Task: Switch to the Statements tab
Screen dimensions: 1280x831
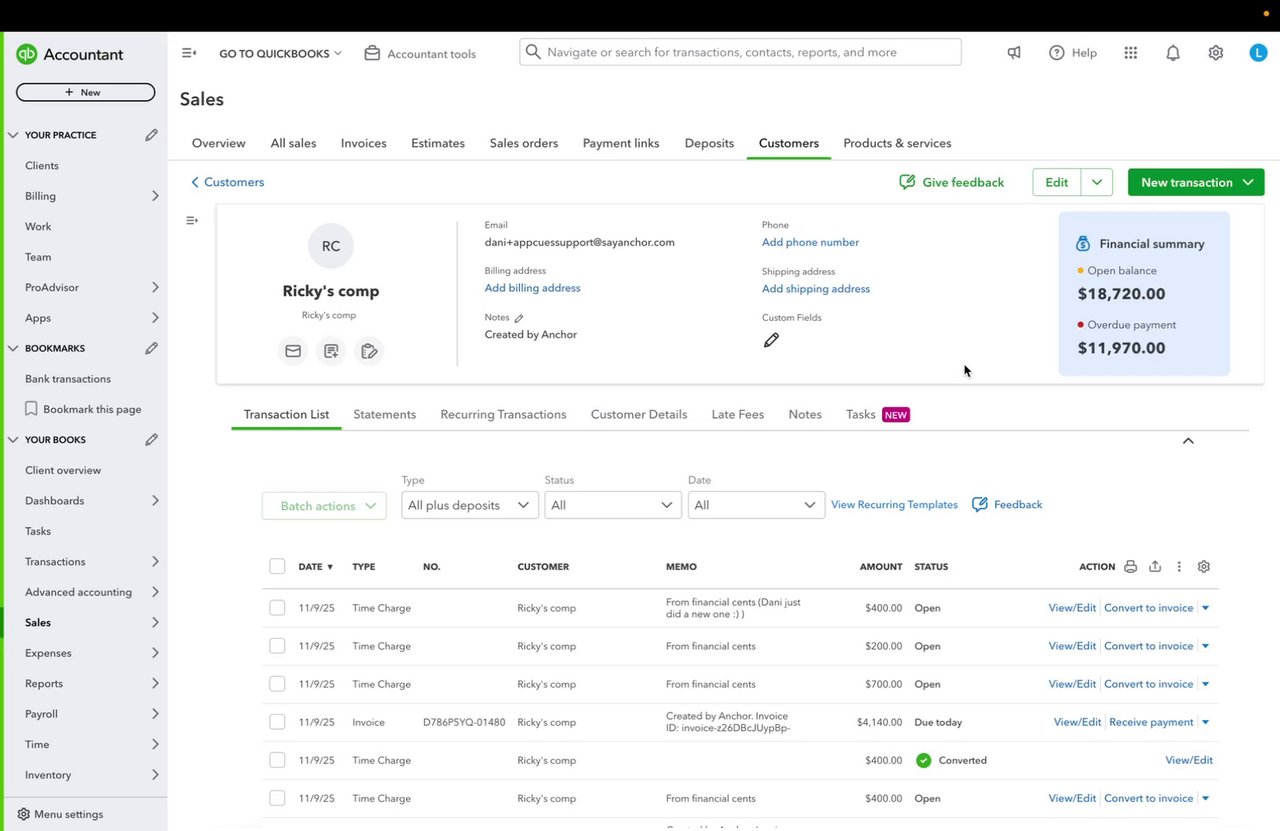Action: click(384, 414)
